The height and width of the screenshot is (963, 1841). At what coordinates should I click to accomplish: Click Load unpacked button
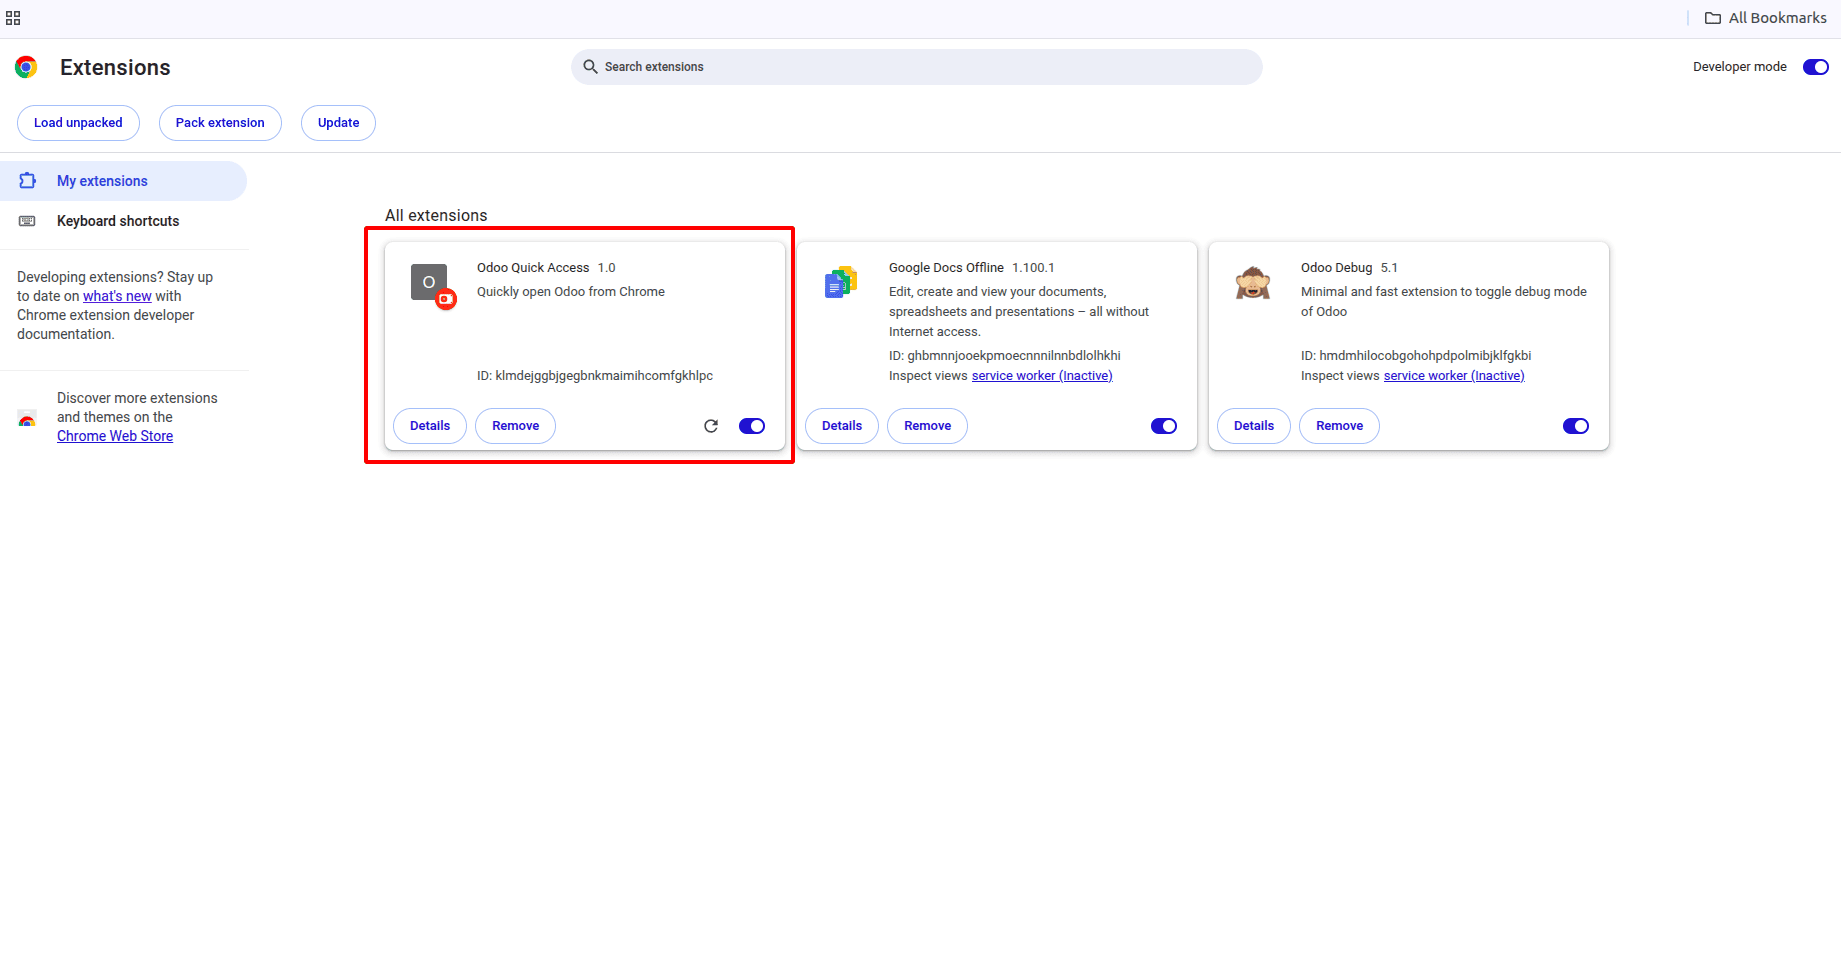78,122
